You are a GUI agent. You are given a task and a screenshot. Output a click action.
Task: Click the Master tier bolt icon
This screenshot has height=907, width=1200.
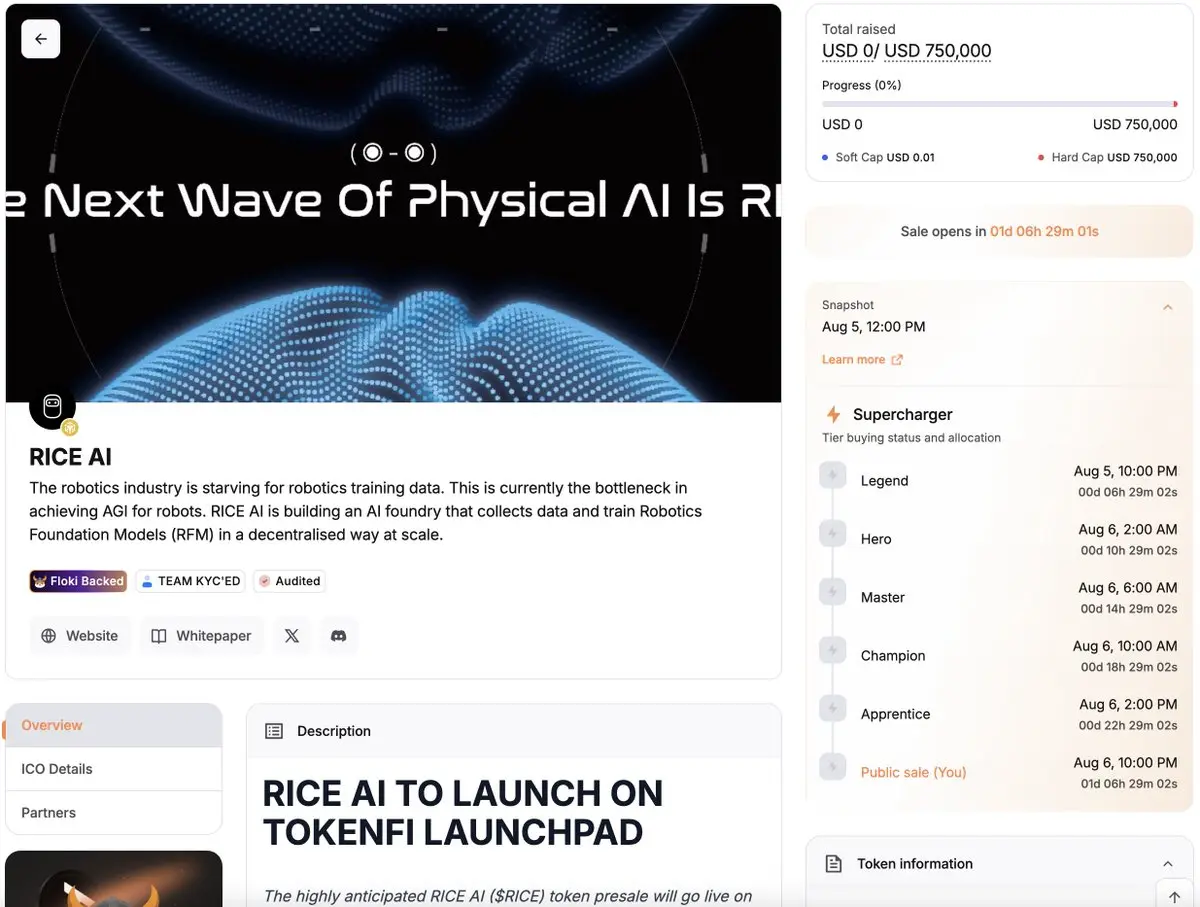pos(833,592)
